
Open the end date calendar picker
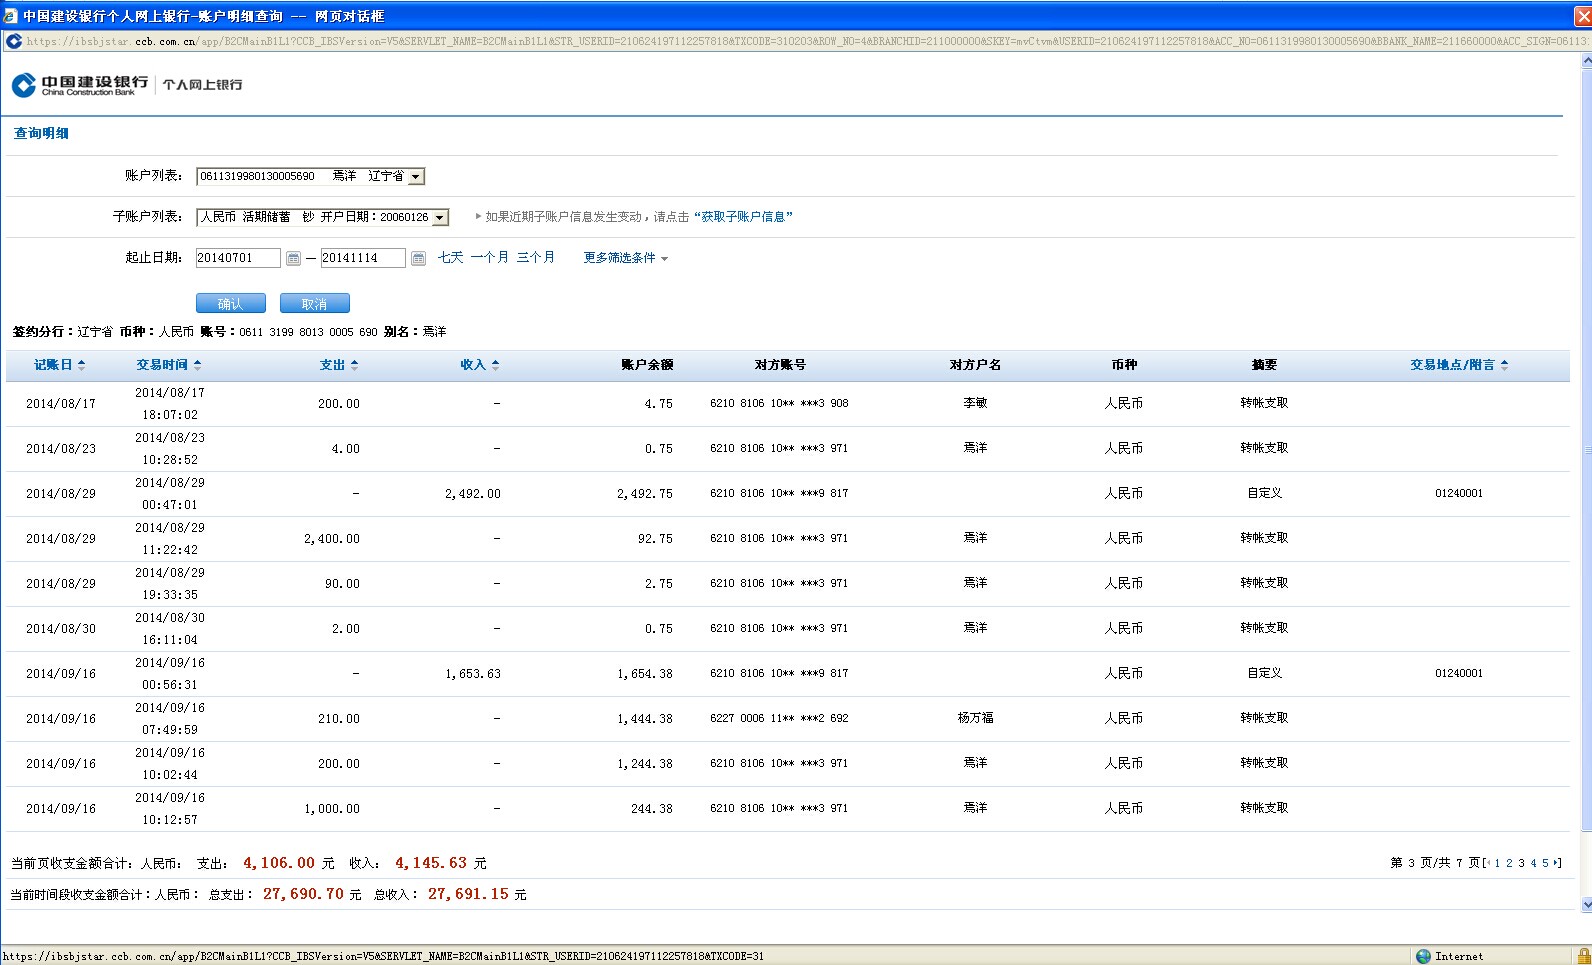click(418, 259)
